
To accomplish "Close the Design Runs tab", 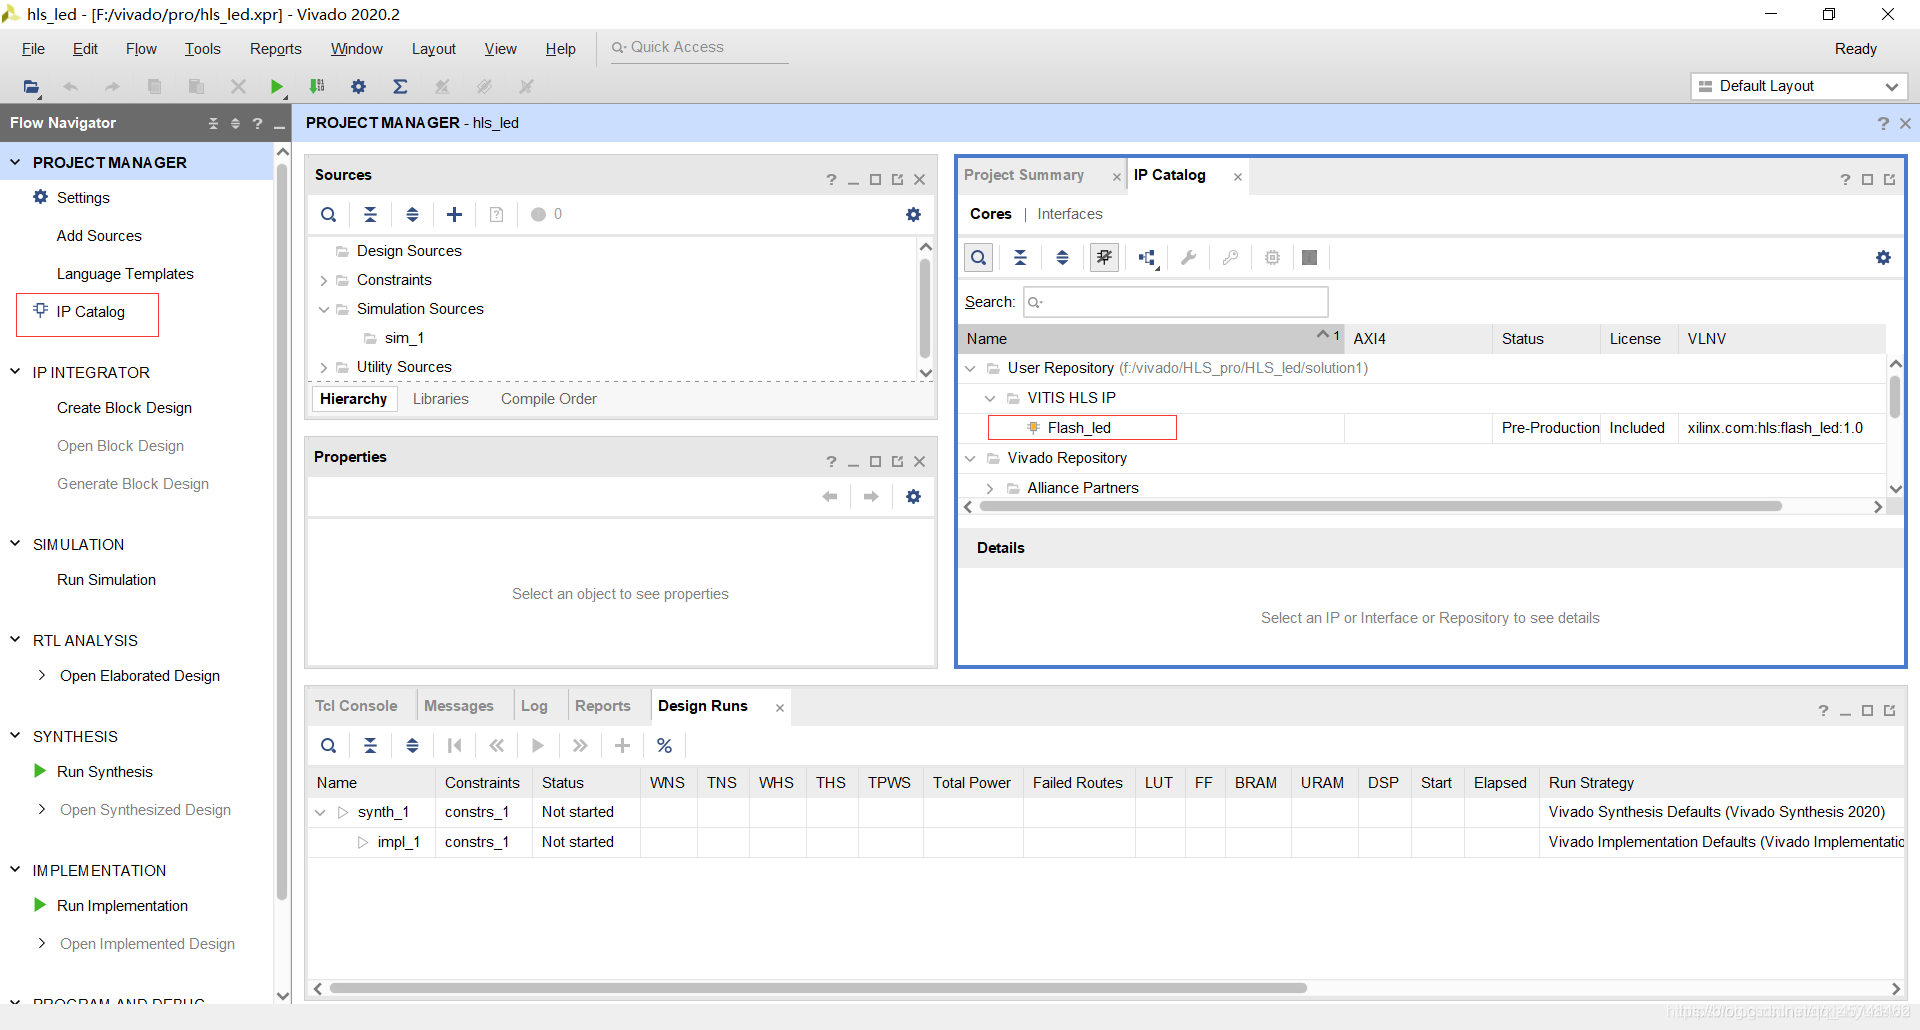I will tap(780, 708).
